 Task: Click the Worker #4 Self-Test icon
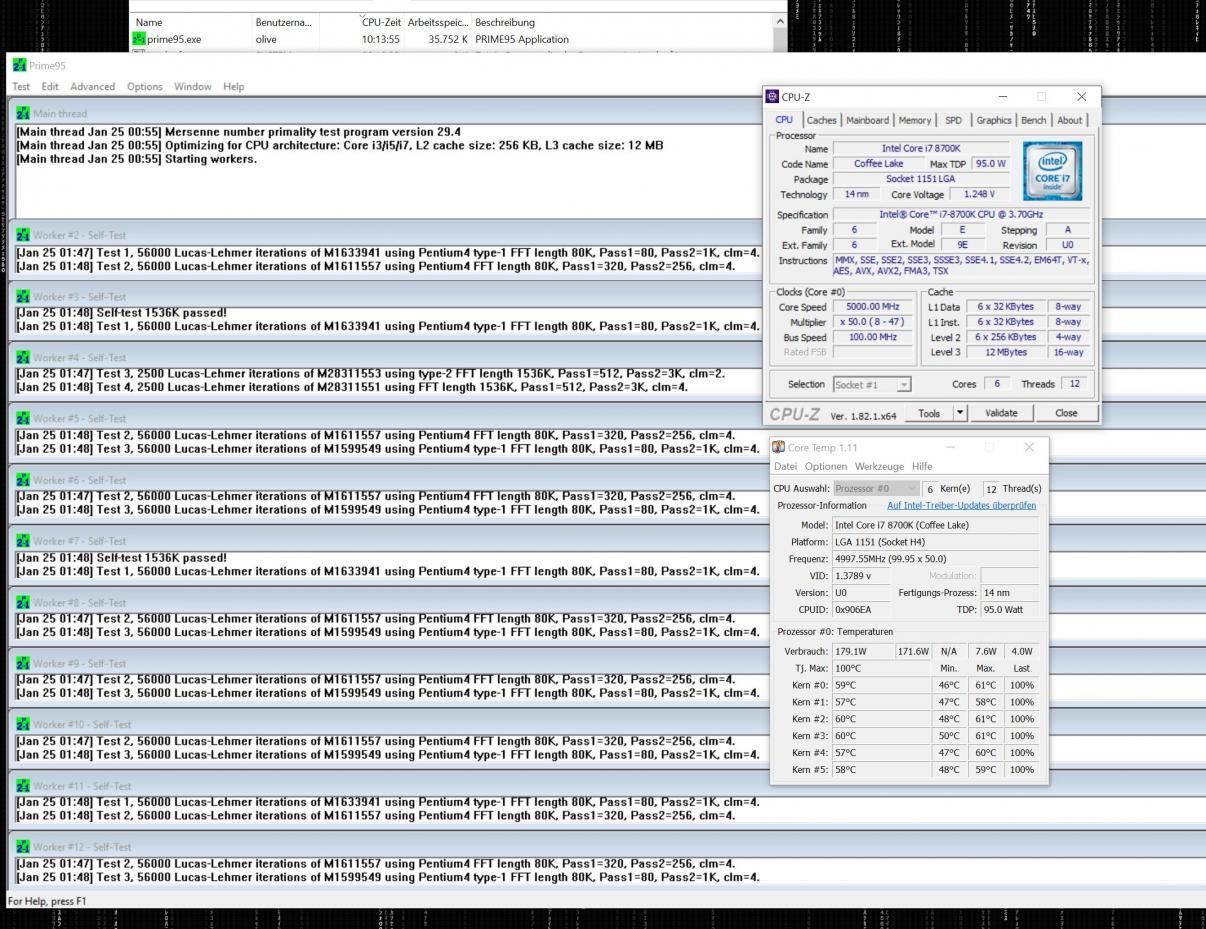coord(23,357)
